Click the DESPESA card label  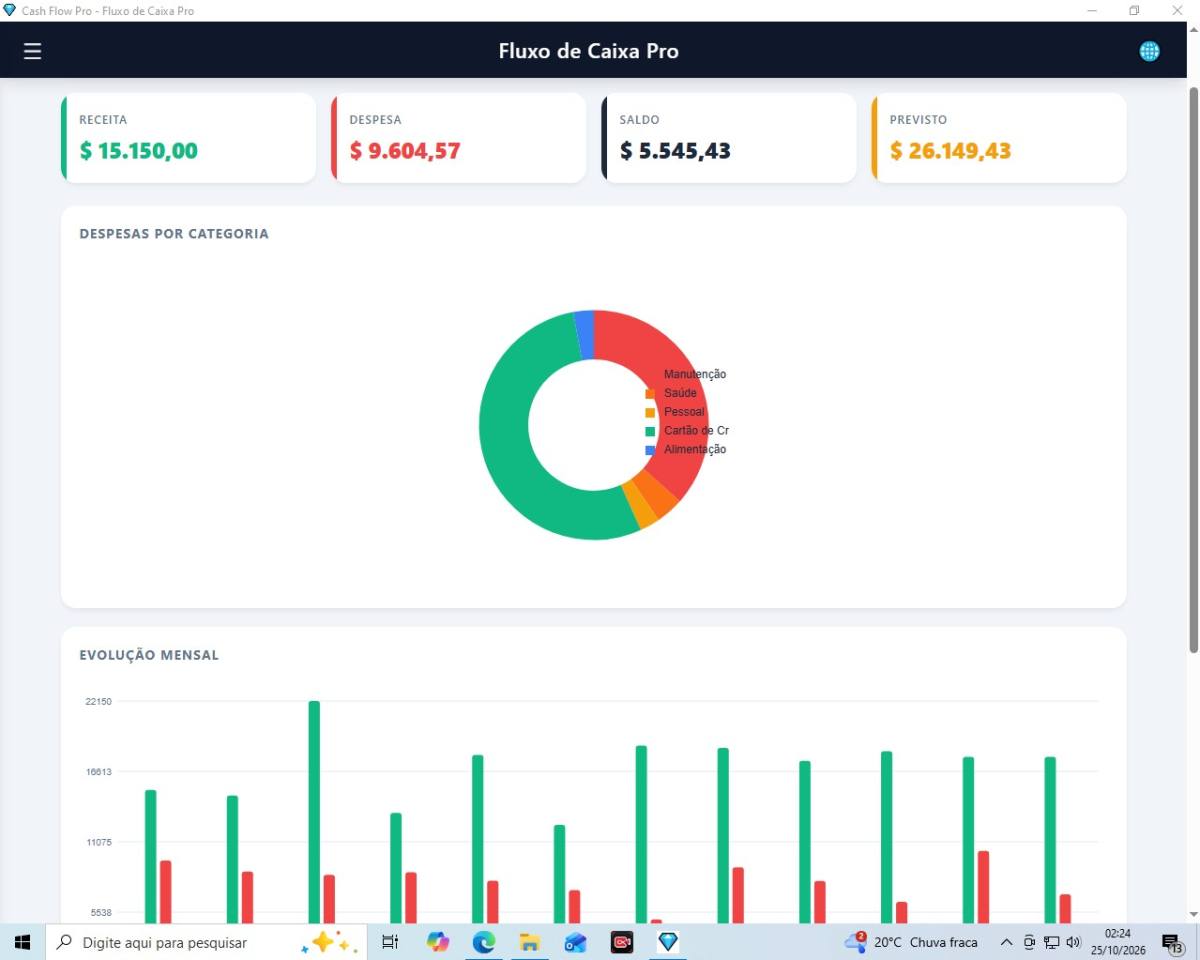click(x=375, y=120)
